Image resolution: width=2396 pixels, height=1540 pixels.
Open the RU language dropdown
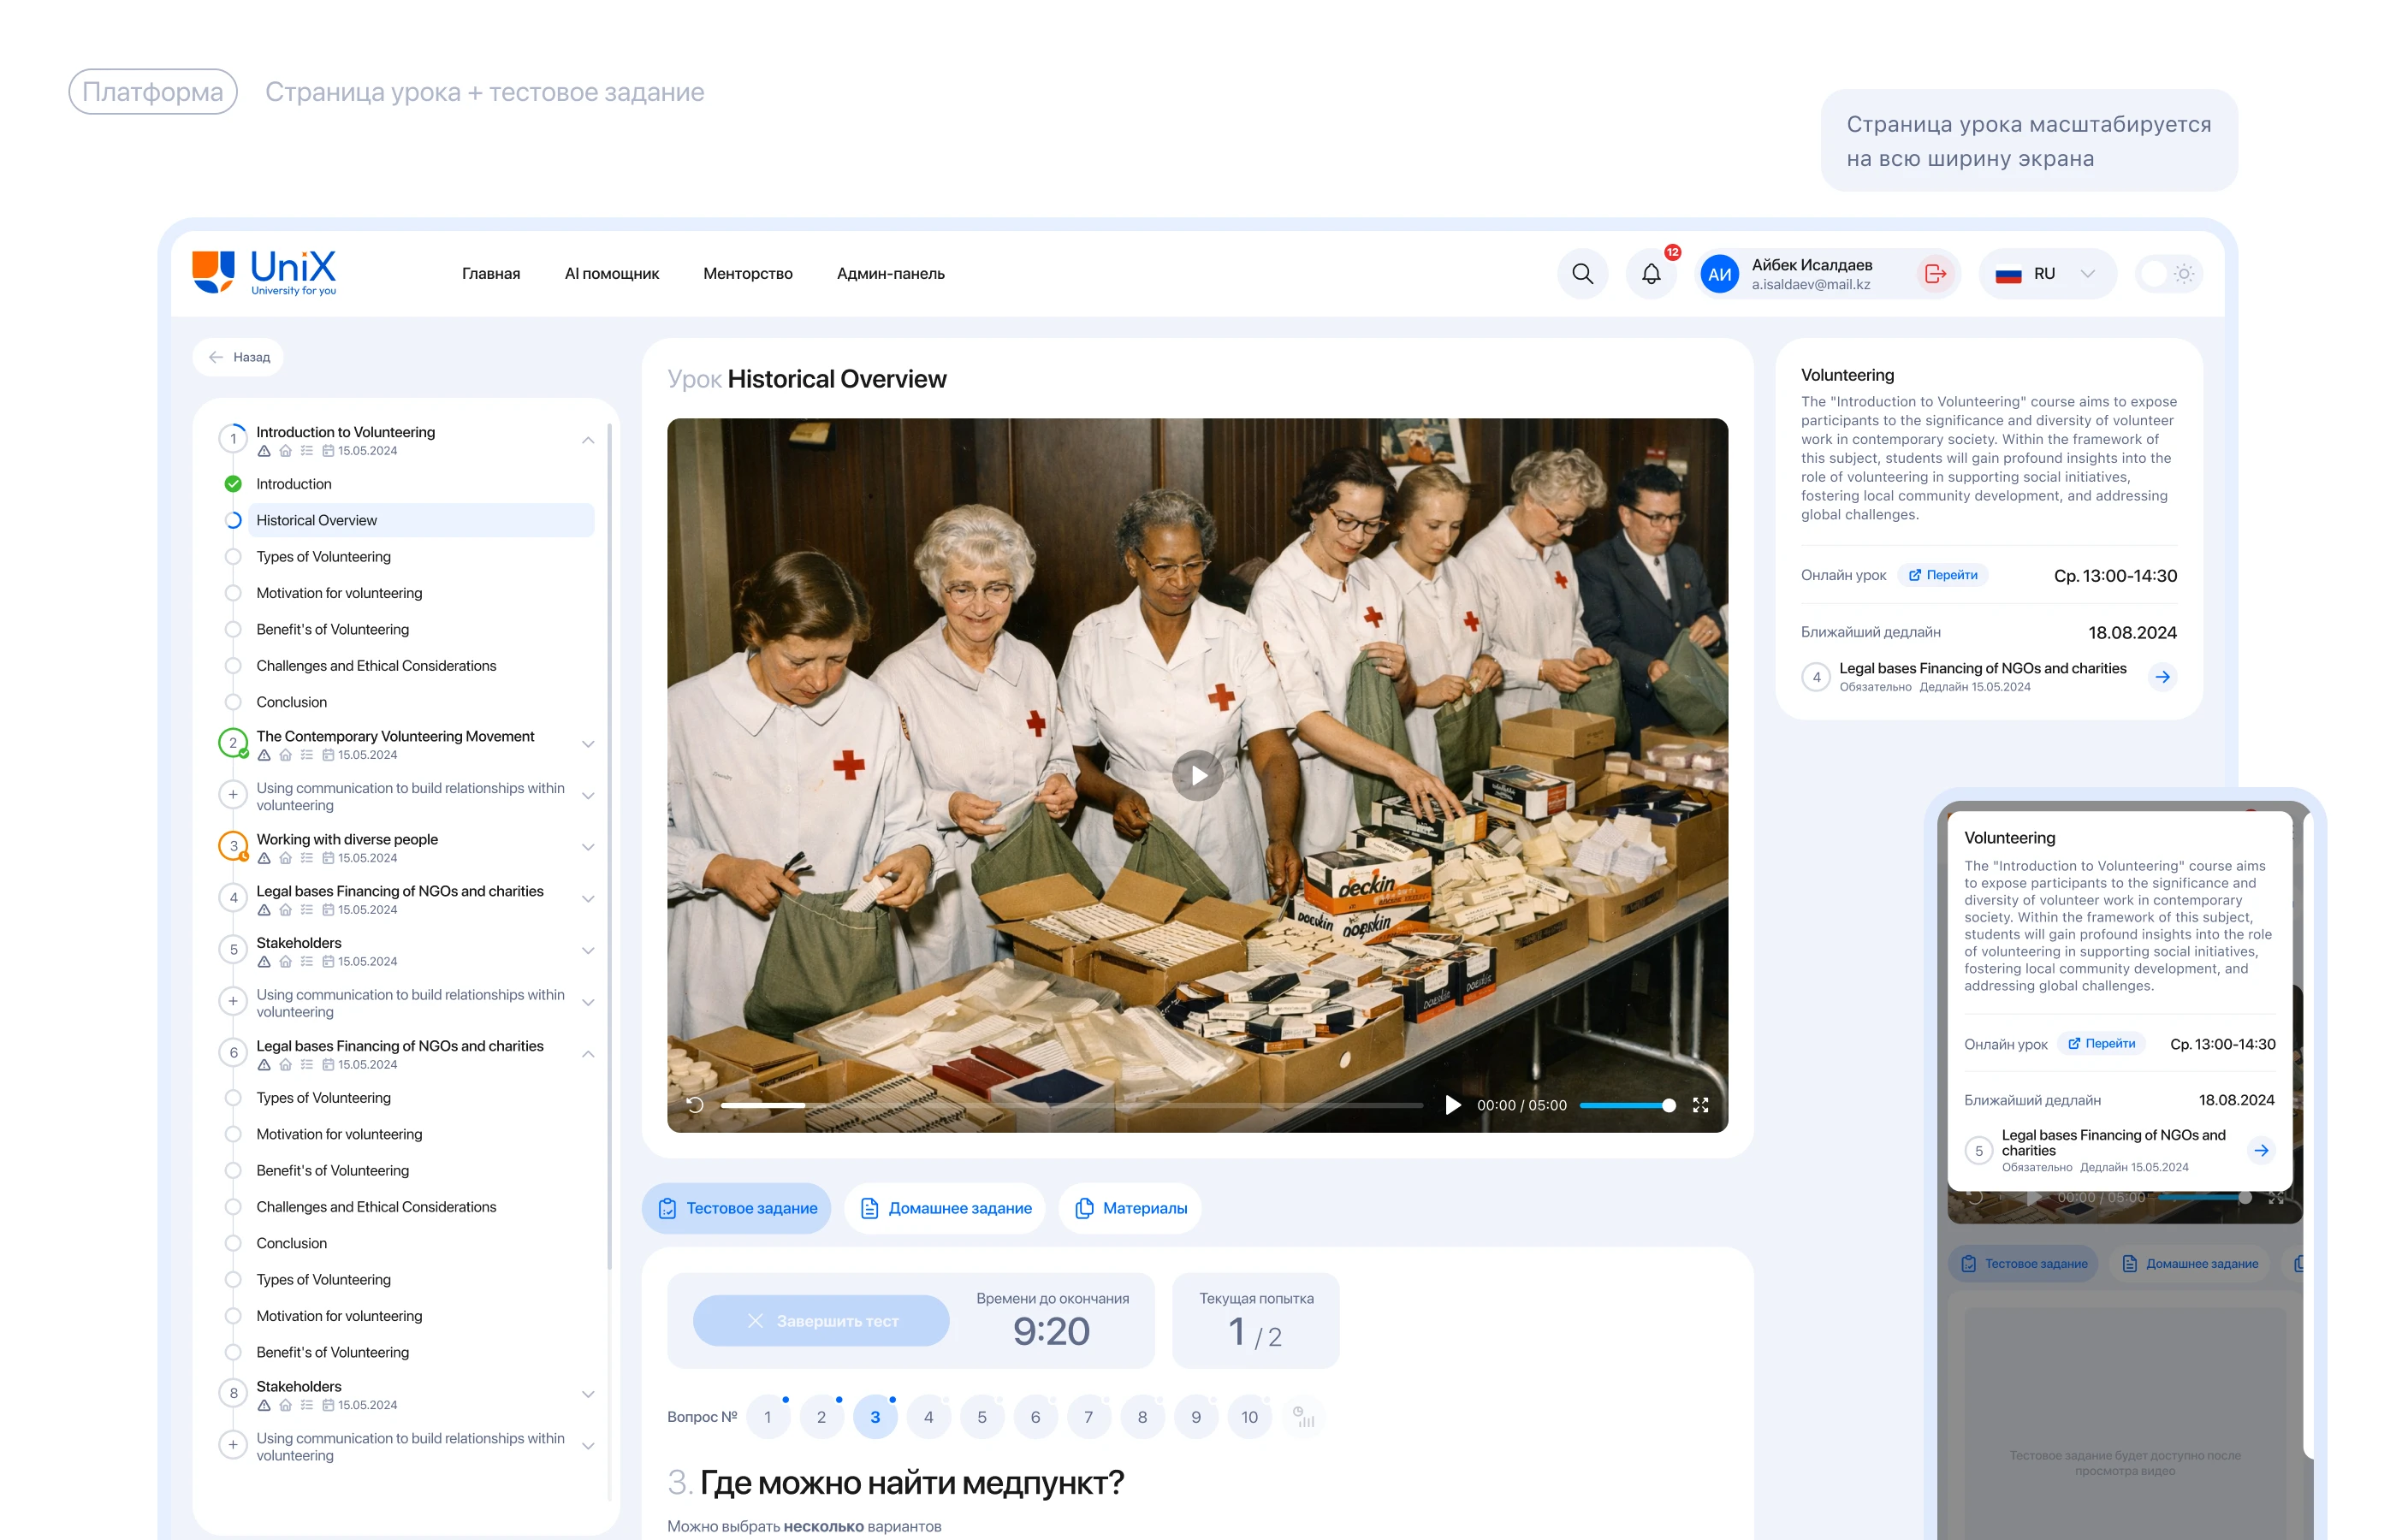2046,274
